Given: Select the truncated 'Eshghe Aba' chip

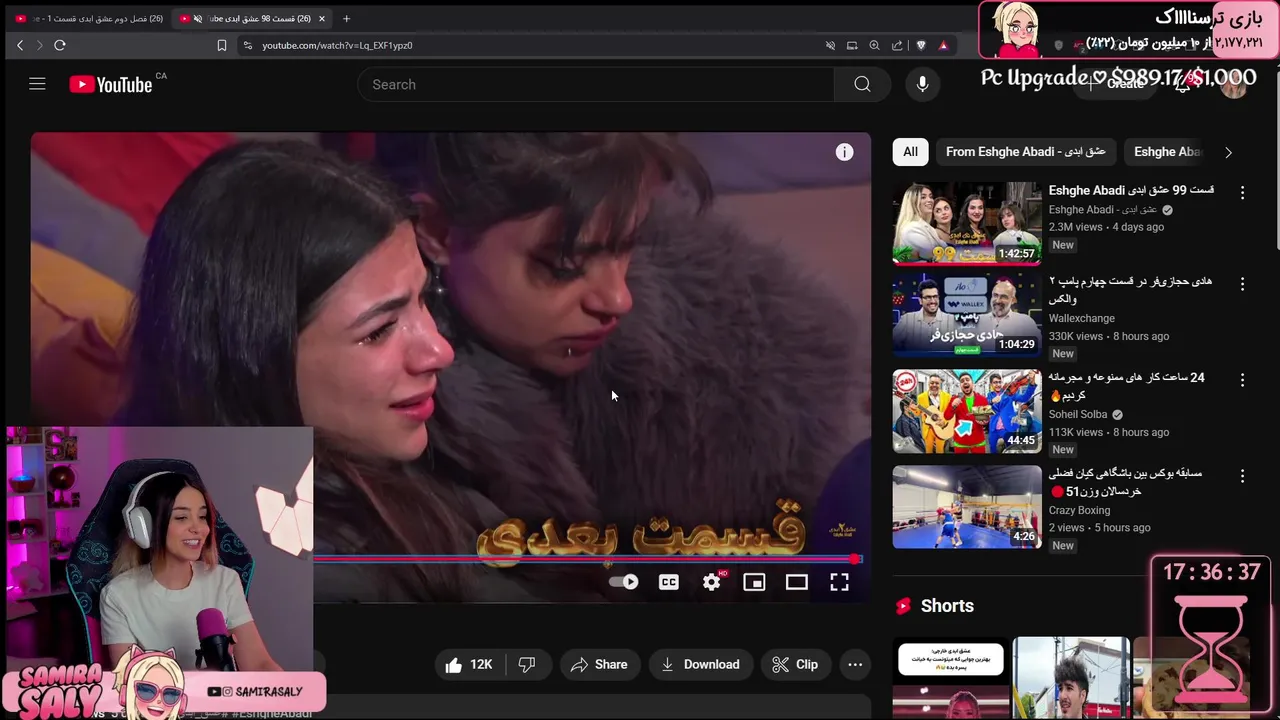Looking at the screenshot, I should (x=1167, y=152).
